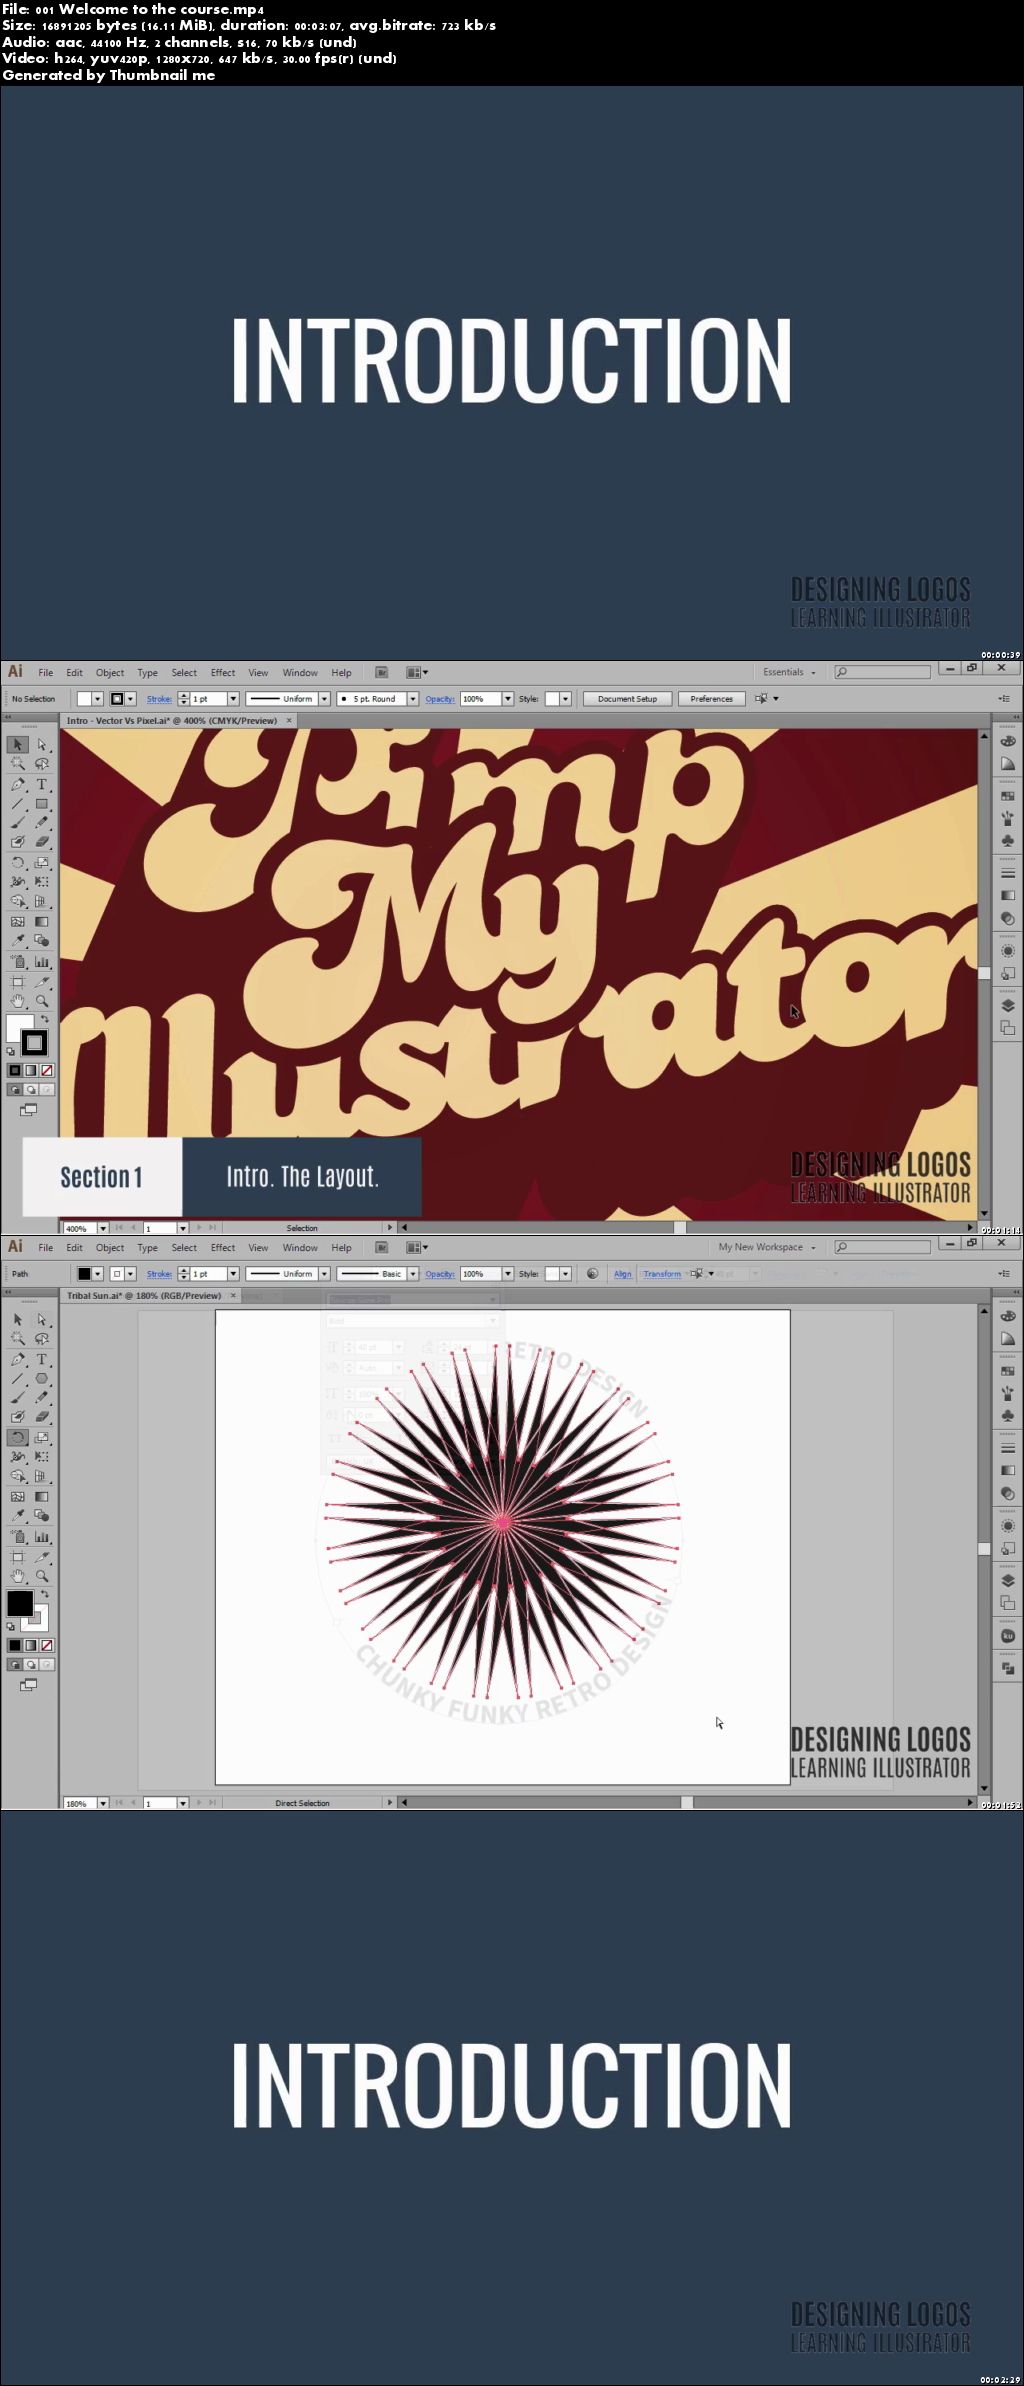Click Preferences button

711,699
